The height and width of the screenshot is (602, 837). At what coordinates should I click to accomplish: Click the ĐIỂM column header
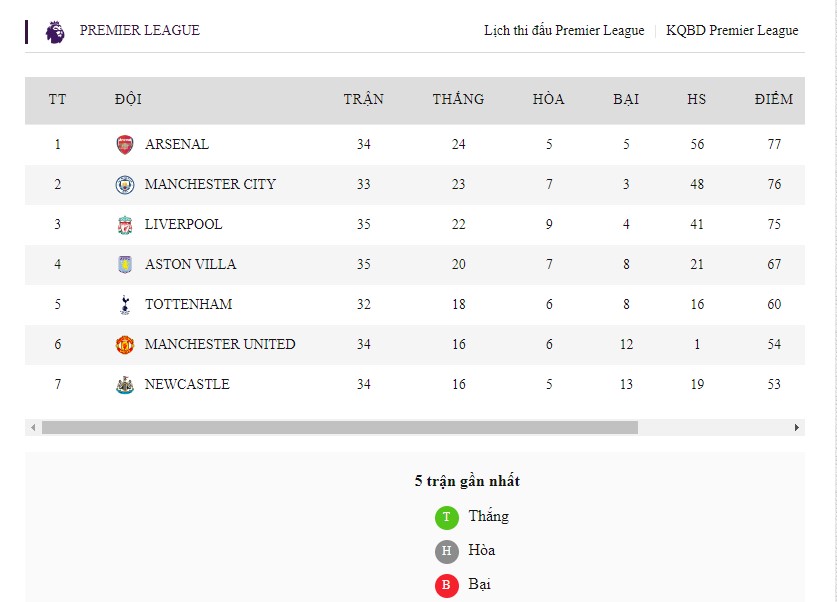click(774, 99)
